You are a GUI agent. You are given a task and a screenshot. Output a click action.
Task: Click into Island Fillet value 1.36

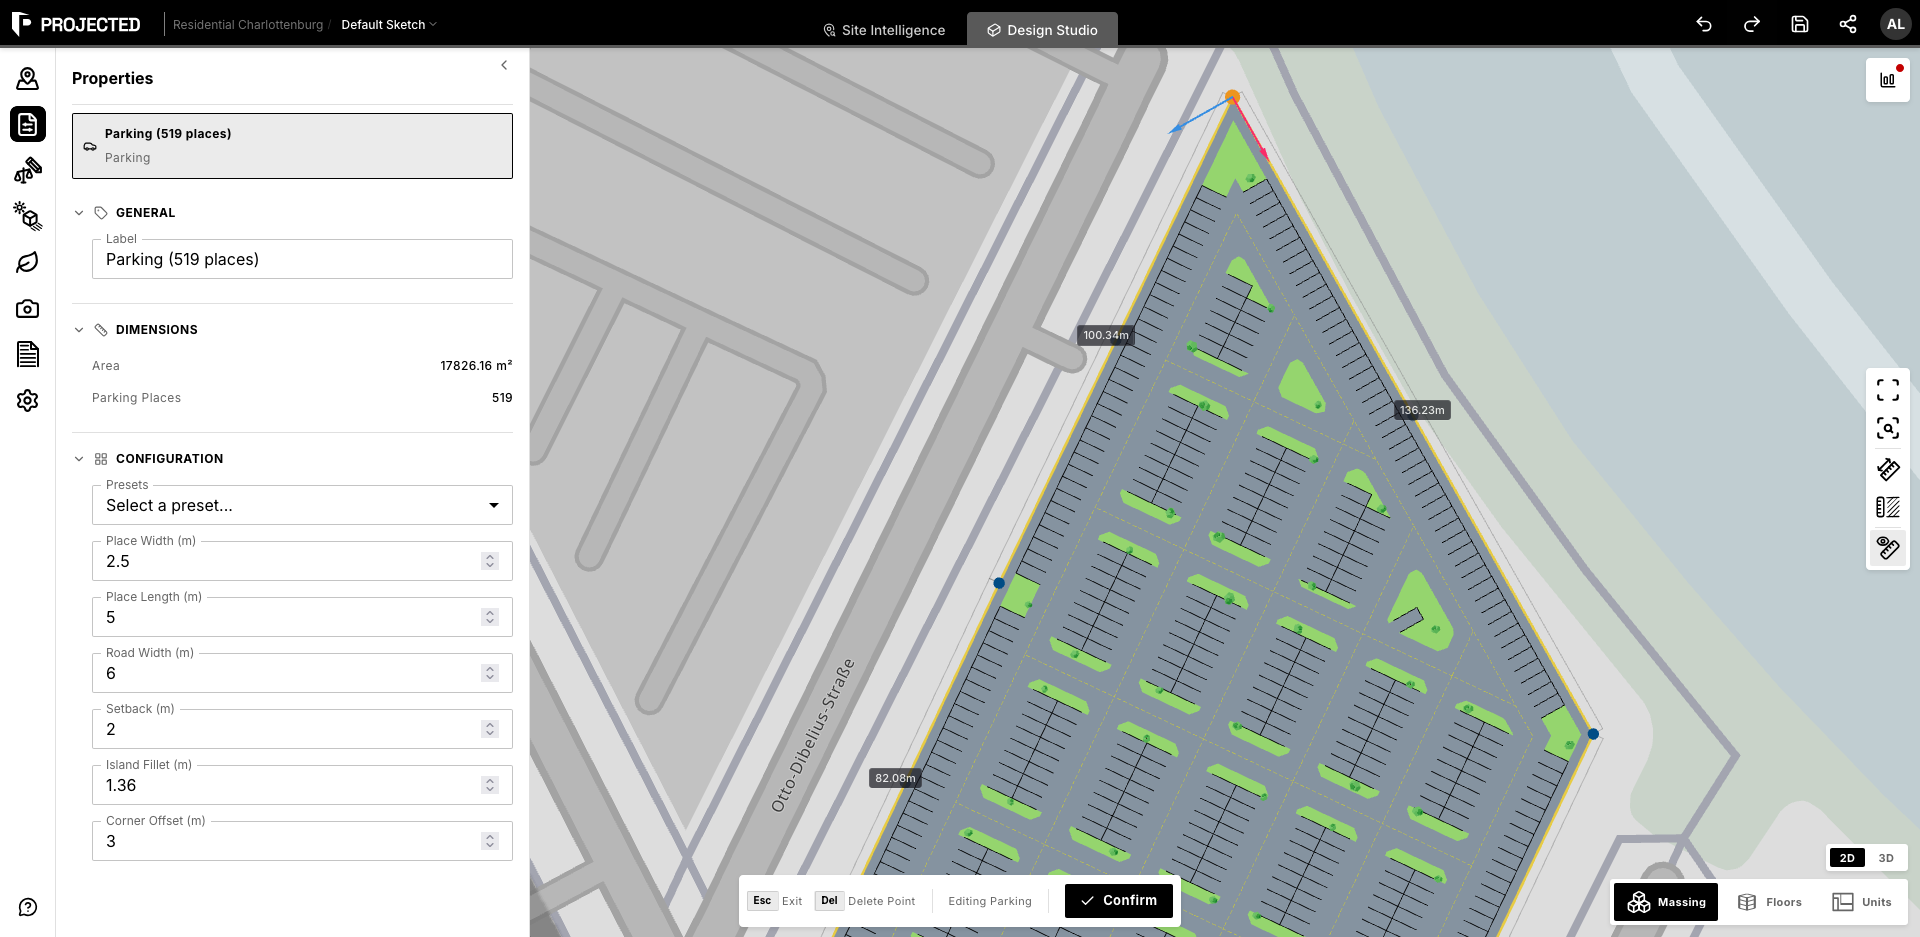coord(121,785)
